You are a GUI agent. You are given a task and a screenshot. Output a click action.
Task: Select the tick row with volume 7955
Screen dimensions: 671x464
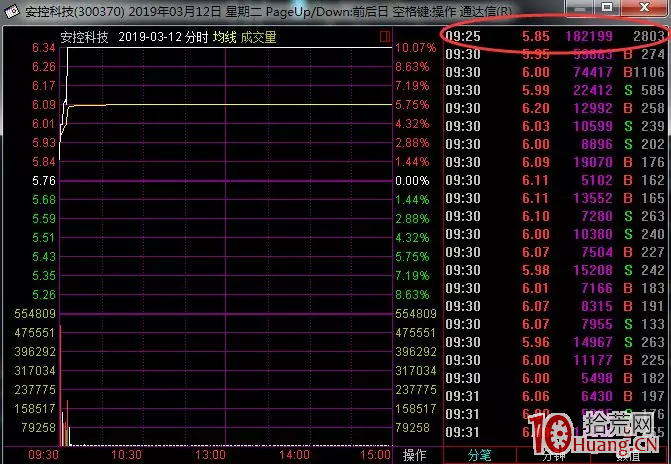click(555, 324)
